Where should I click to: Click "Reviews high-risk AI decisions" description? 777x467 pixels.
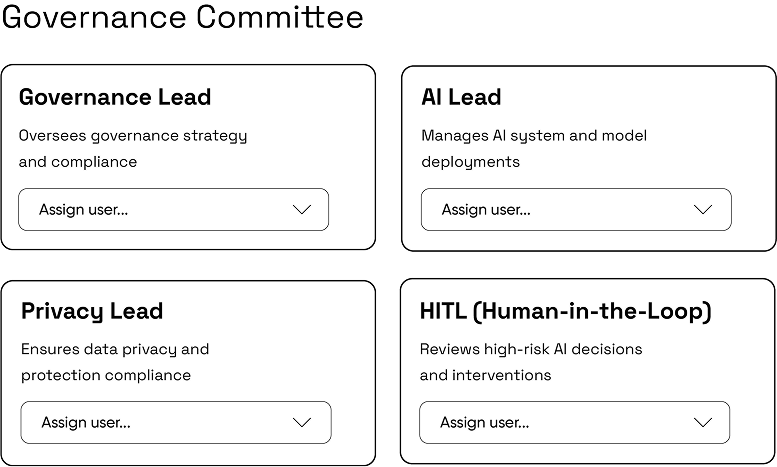coord(531,349)
